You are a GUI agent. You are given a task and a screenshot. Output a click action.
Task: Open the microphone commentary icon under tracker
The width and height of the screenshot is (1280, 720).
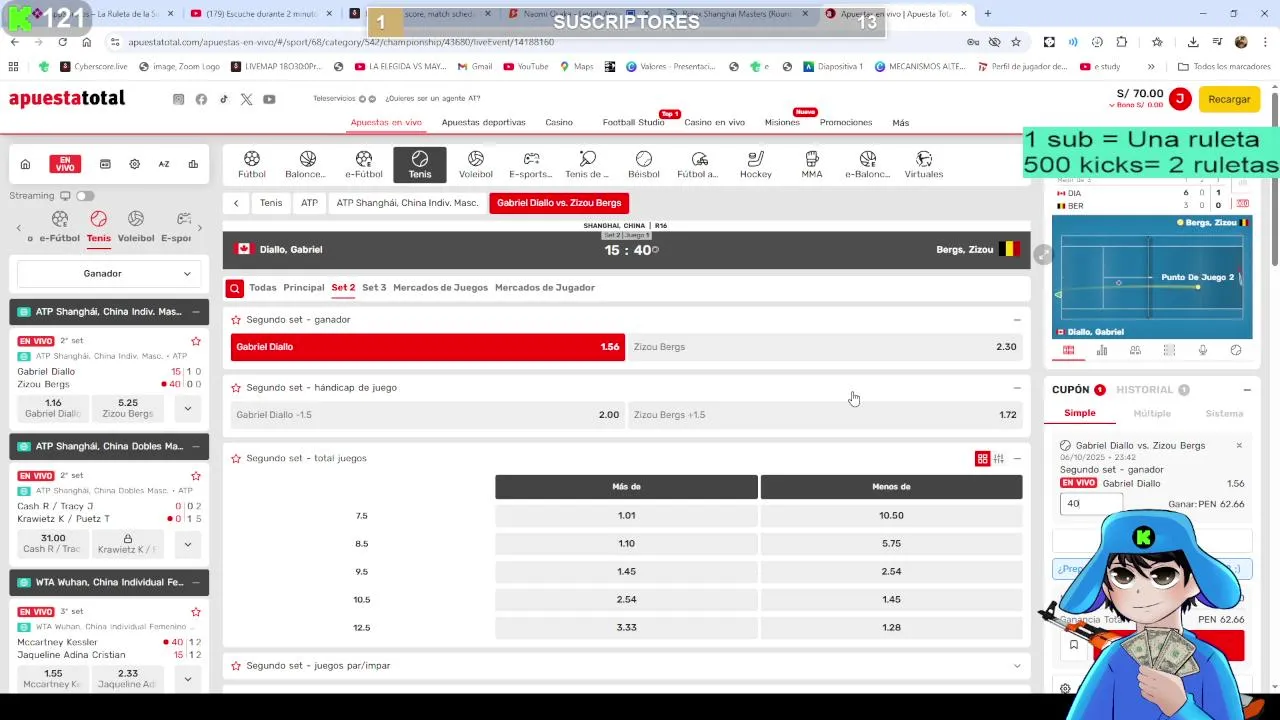point(1202,350)
